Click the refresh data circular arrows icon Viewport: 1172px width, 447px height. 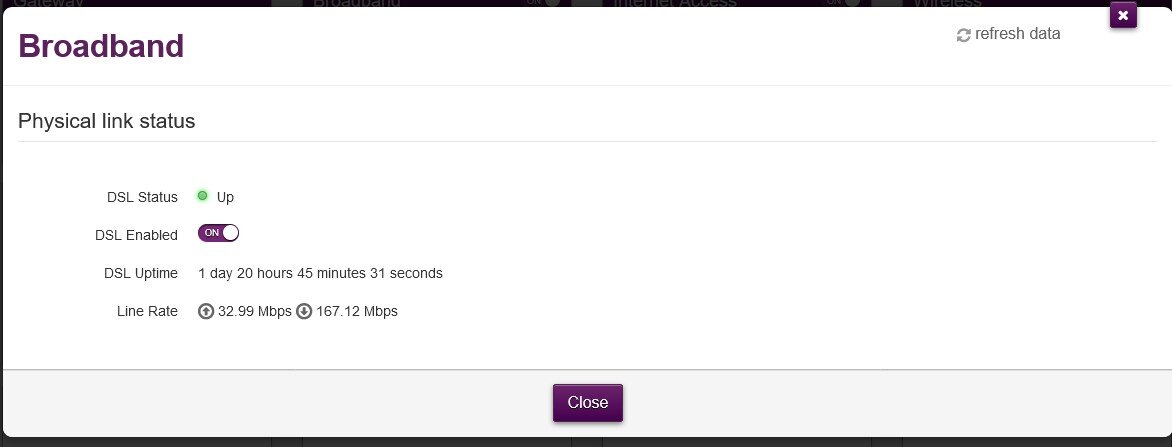963,35
